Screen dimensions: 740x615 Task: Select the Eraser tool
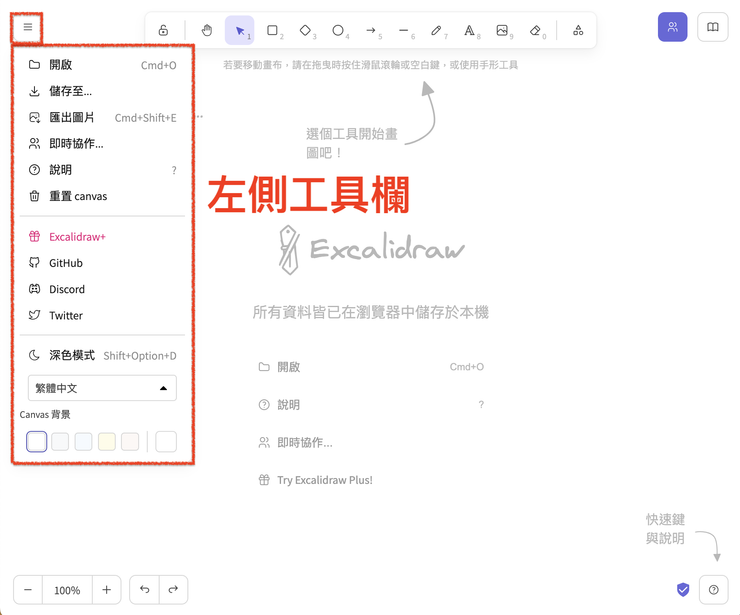(535, 30)
